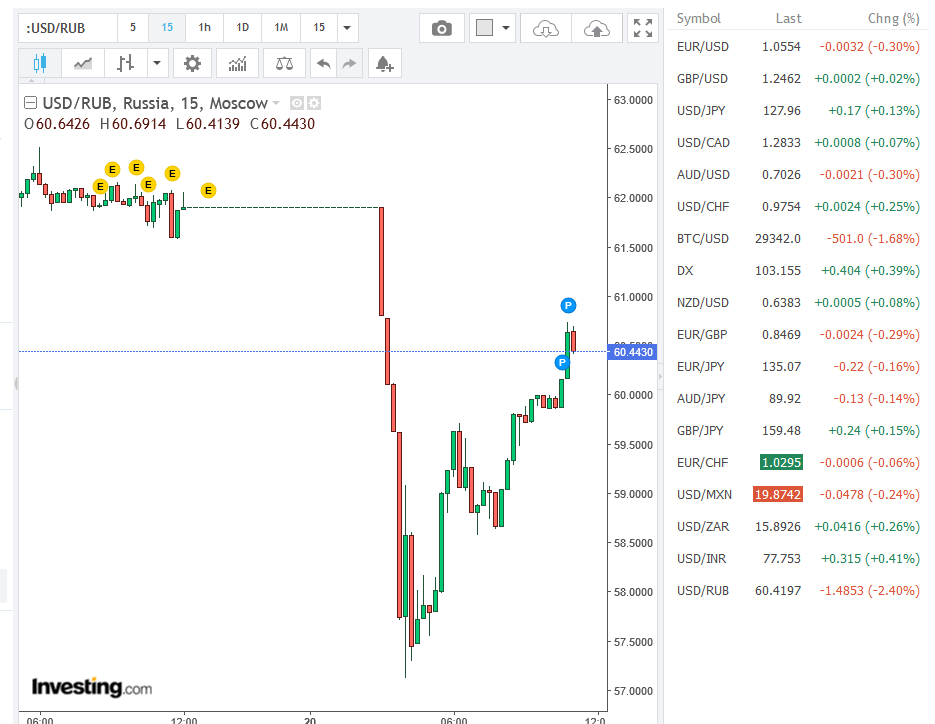Sort watchlist by Symbol column
935x724 pixels.
point(698,18)
